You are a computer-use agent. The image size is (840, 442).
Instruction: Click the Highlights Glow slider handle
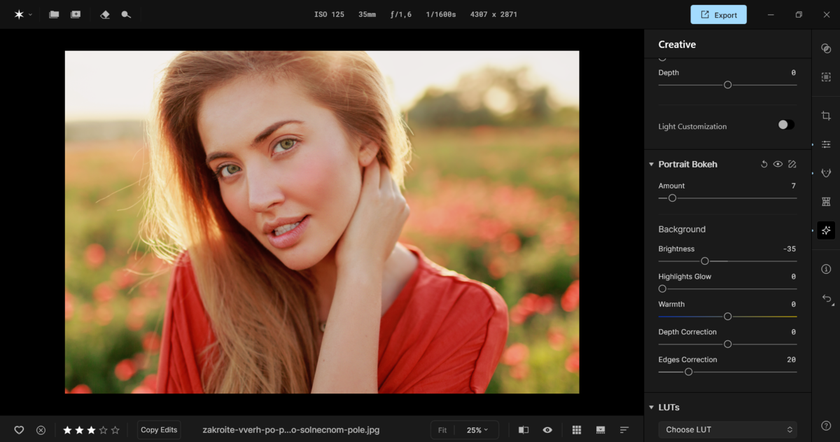coord(662,289)
